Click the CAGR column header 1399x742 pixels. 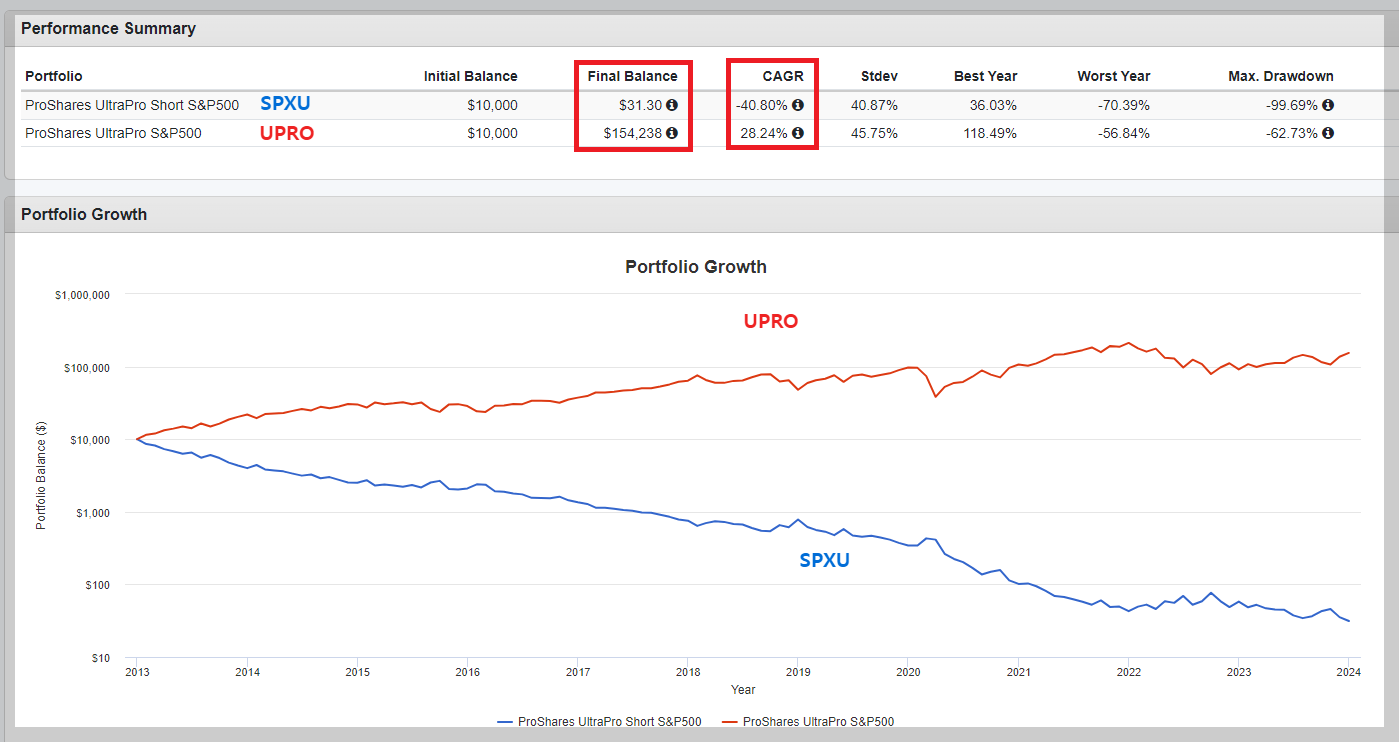coord(785,76)
